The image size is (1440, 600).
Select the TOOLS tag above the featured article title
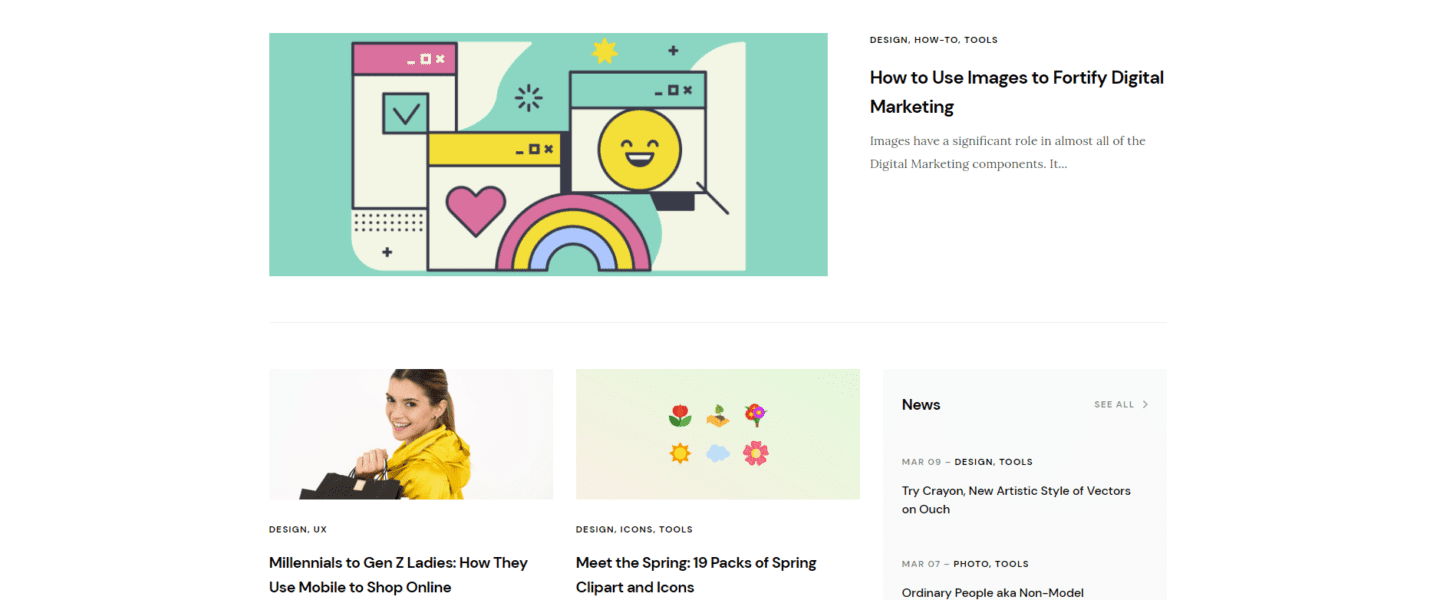981,40
